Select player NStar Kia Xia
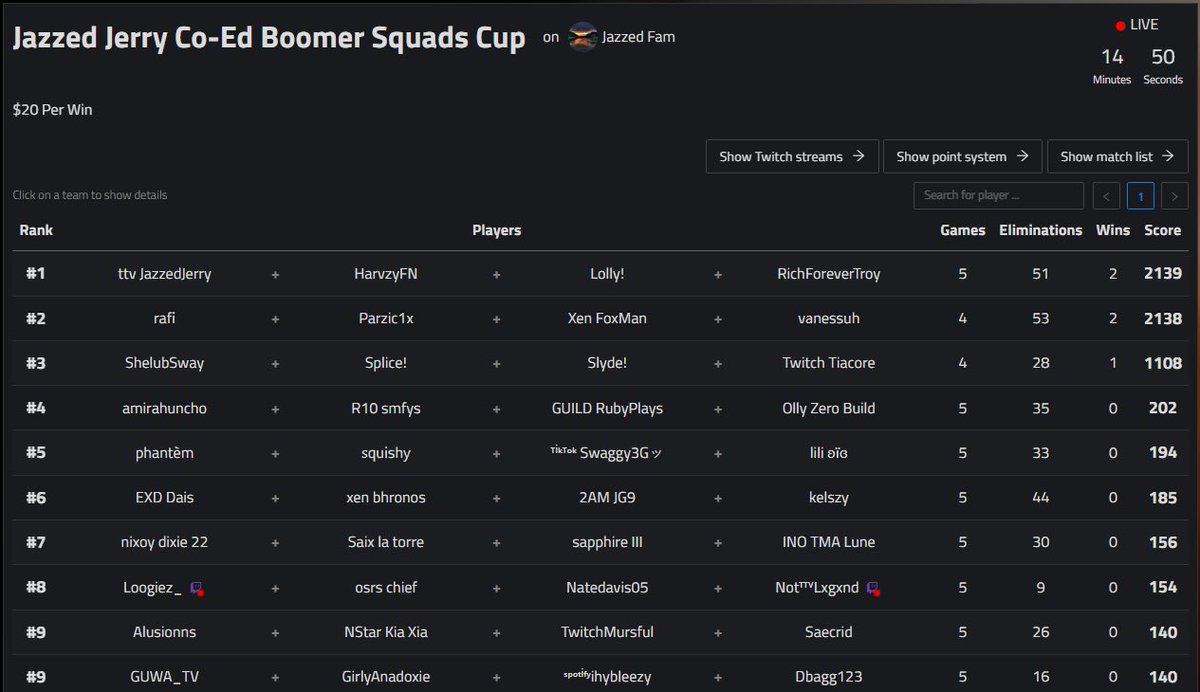Screen dimensions: 1200x692 pyautogui.click(x=386, y=632)
